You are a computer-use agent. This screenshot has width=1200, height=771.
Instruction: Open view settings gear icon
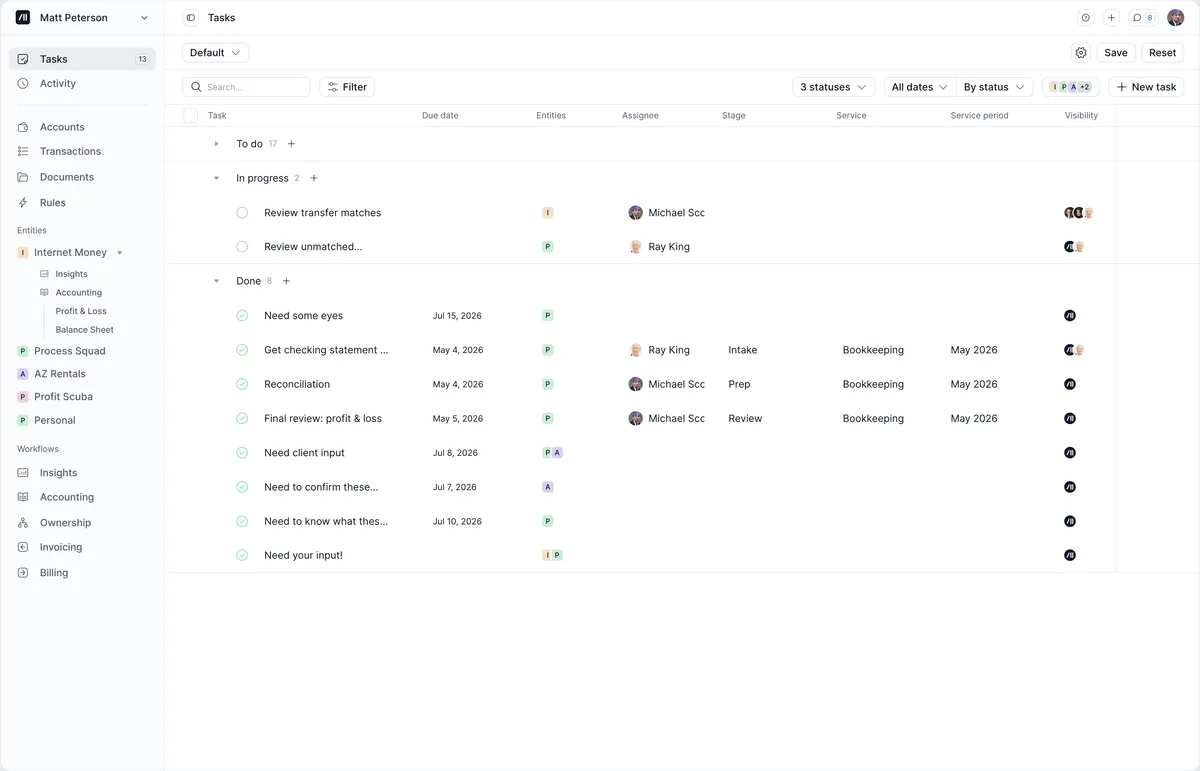1080,53
